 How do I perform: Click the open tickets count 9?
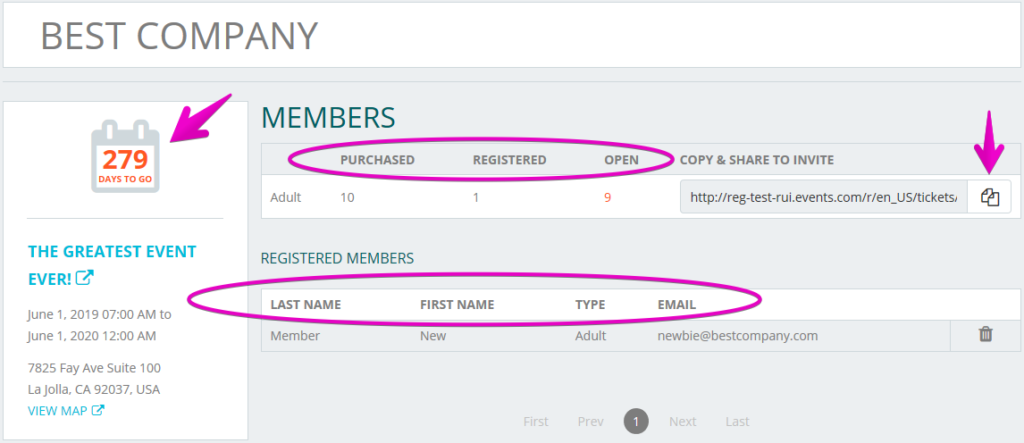tap(607, 197)
